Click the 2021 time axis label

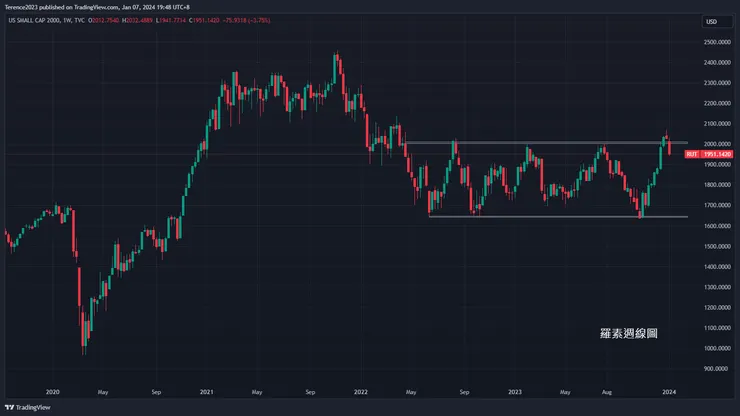pos(206,392)
